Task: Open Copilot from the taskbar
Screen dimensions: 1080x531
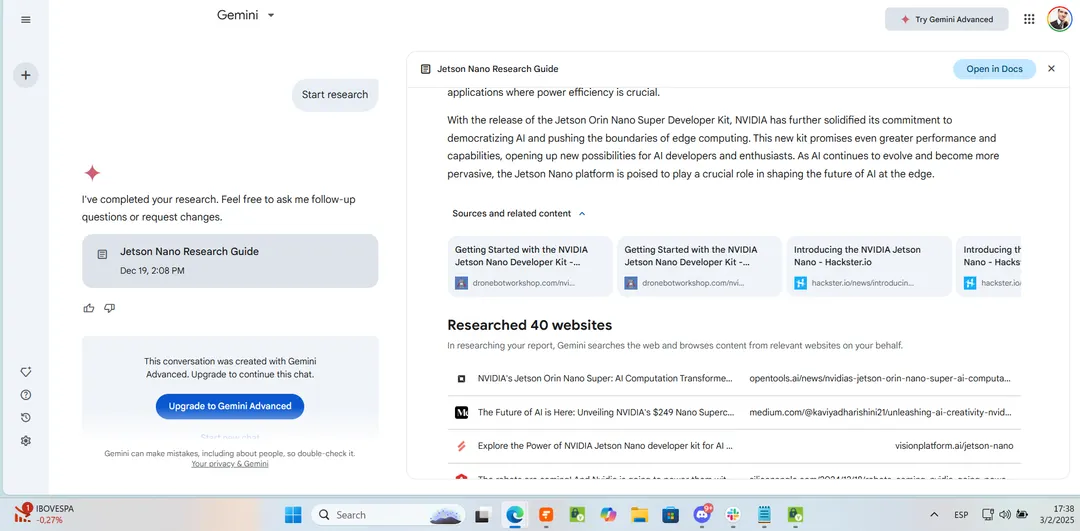Action: [x=608, y=514]
